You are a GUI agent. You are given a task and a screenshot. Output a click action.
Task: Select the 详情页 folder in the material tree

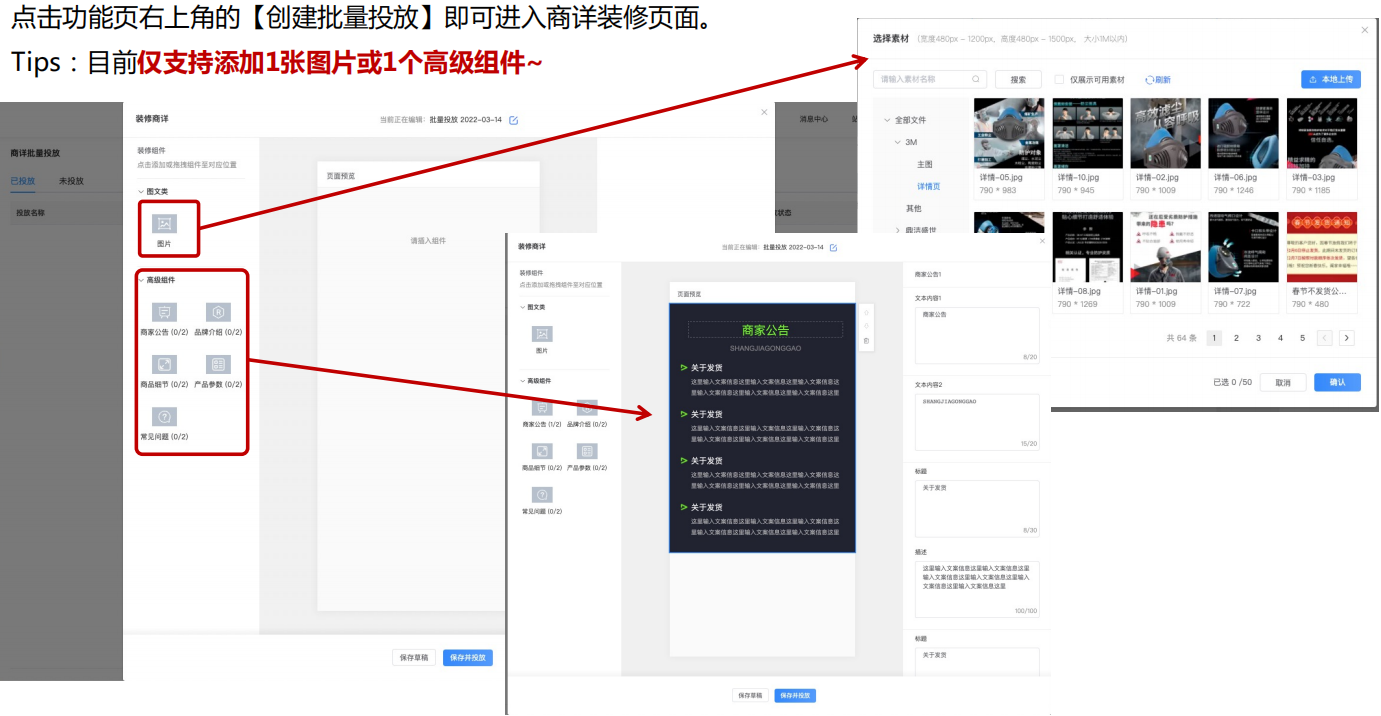(x=929, y=186)
